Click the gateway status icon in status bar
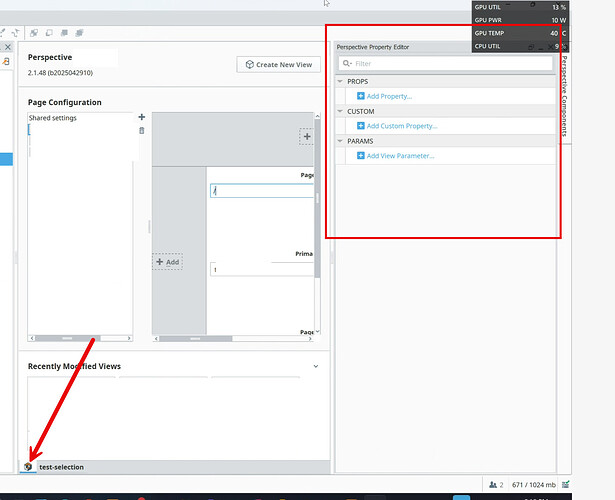The width and height of the screenshot is (615, 500). click(x=565, y=485)
